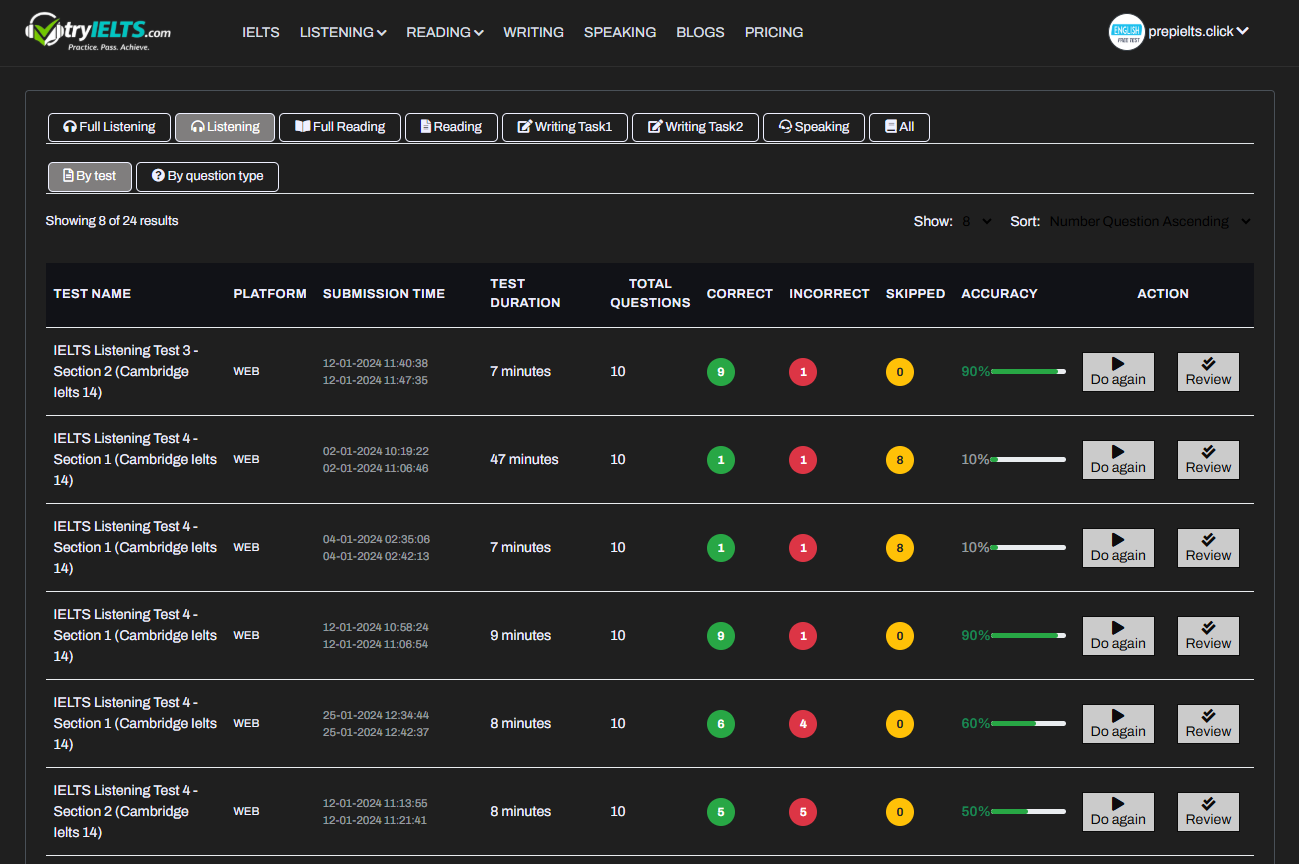Click red incorrect badge showing 4
The width and height of the screenshot is (1299, 864).
point(802,723)
